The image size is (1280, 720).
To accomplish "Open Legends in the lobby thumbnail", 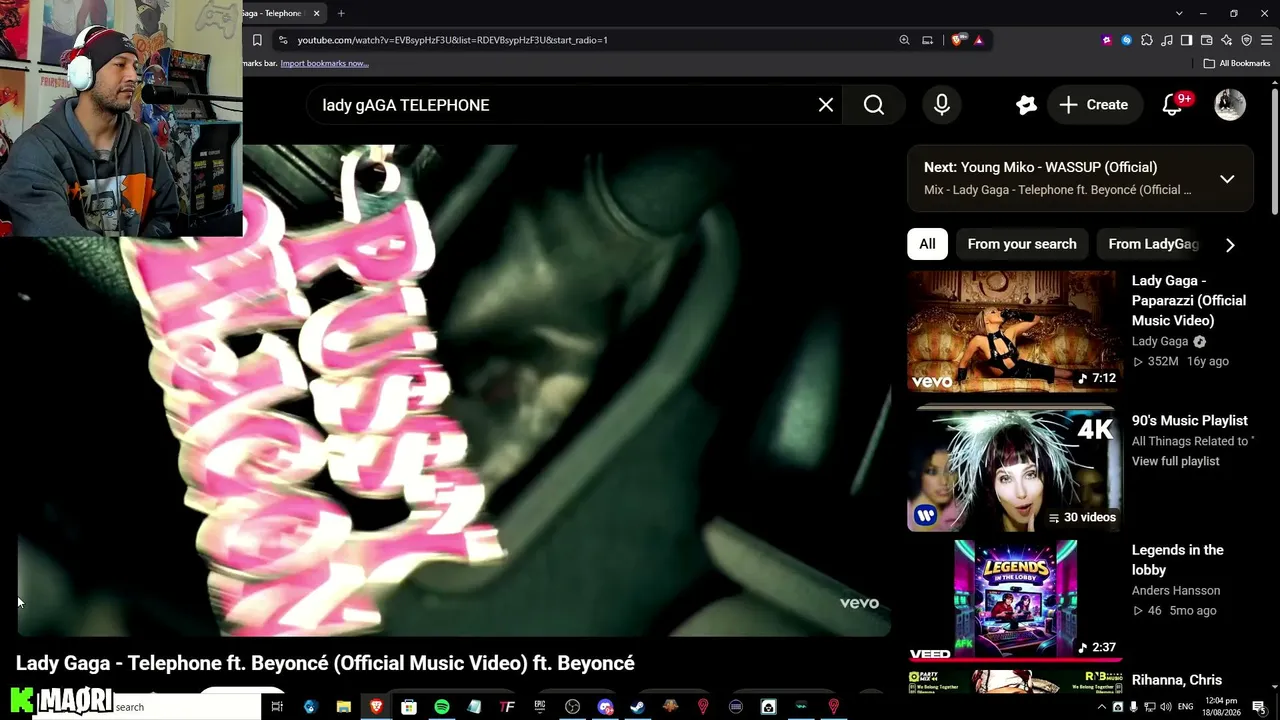I will 1014,601.
